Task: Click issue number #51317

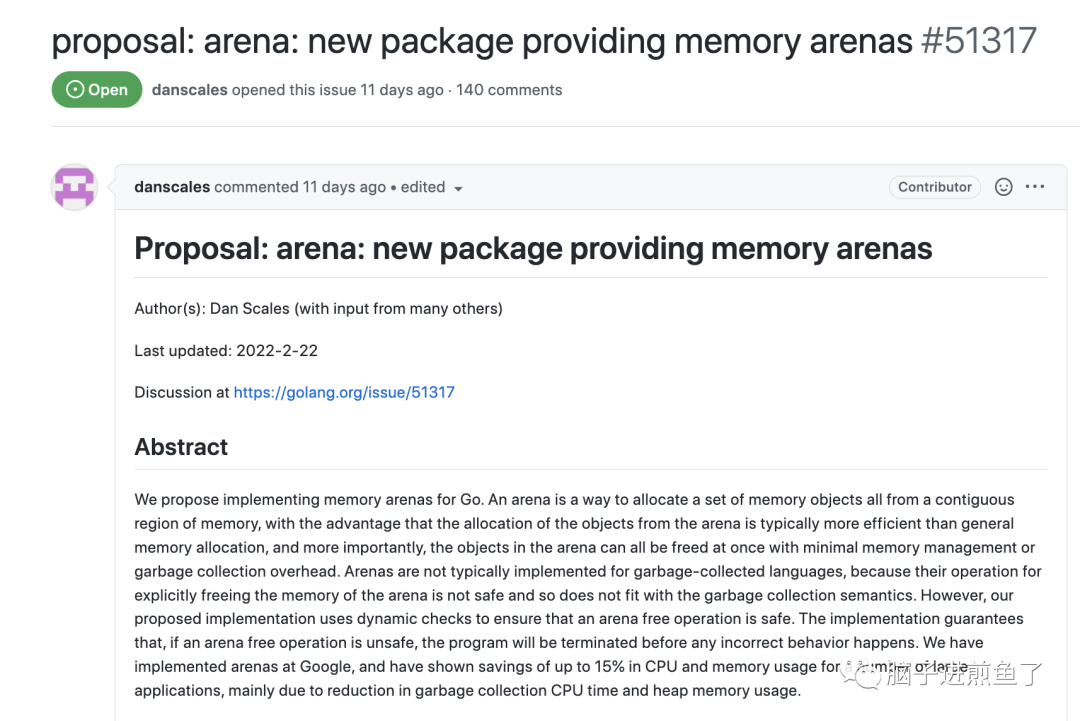Action: coord(979,42)
